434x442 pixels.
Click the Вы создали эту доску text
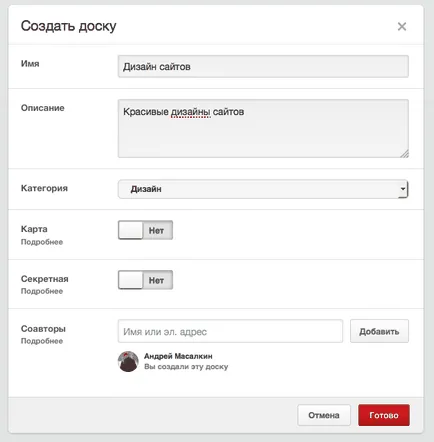(186, 367)
